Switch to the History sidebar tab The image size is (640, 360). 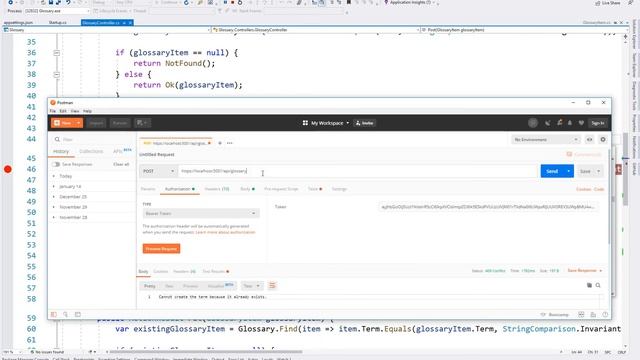tap(61, 151)
